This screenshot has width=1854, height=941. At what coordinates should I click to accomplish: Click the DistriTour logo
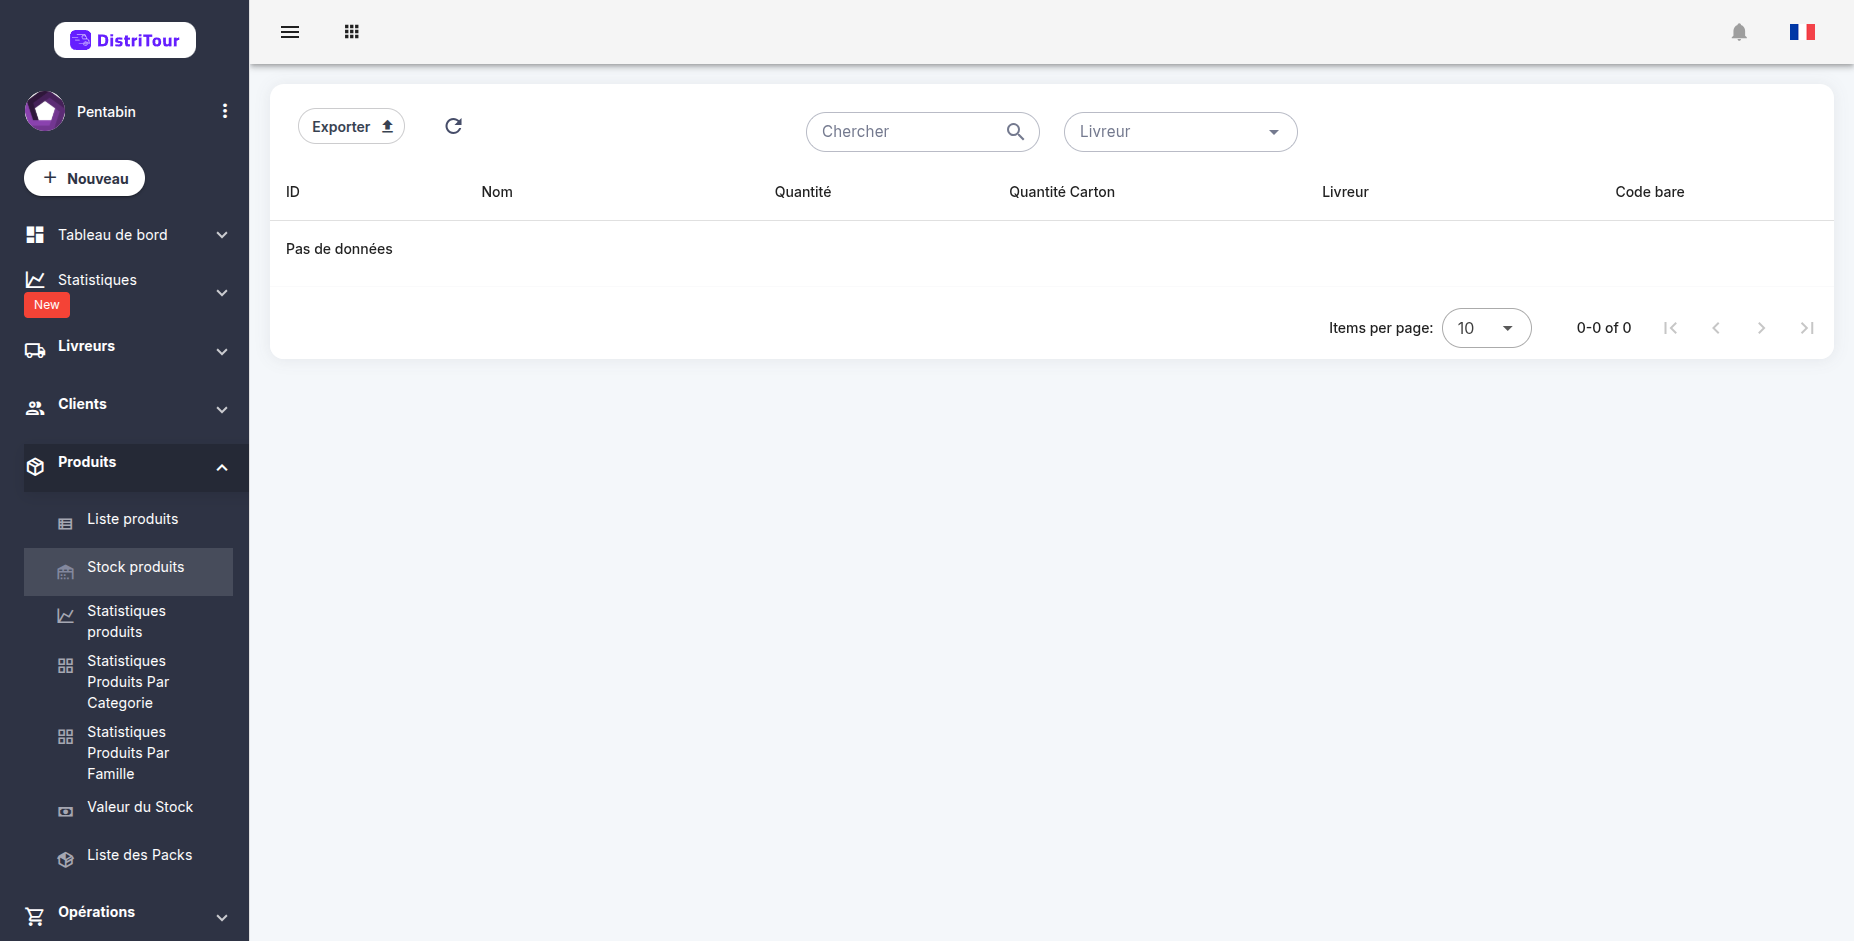tap(125, 40)
